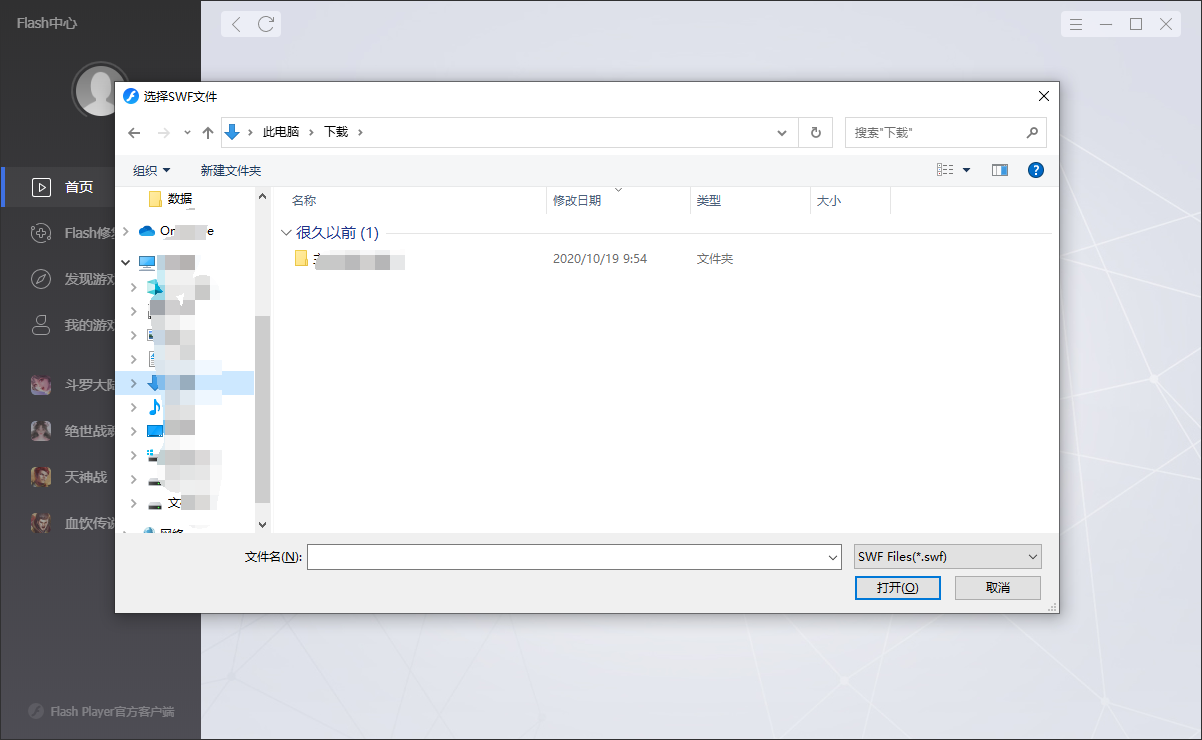
Task: Click the 搜索"下载" search box
Action: click(946, 132)
